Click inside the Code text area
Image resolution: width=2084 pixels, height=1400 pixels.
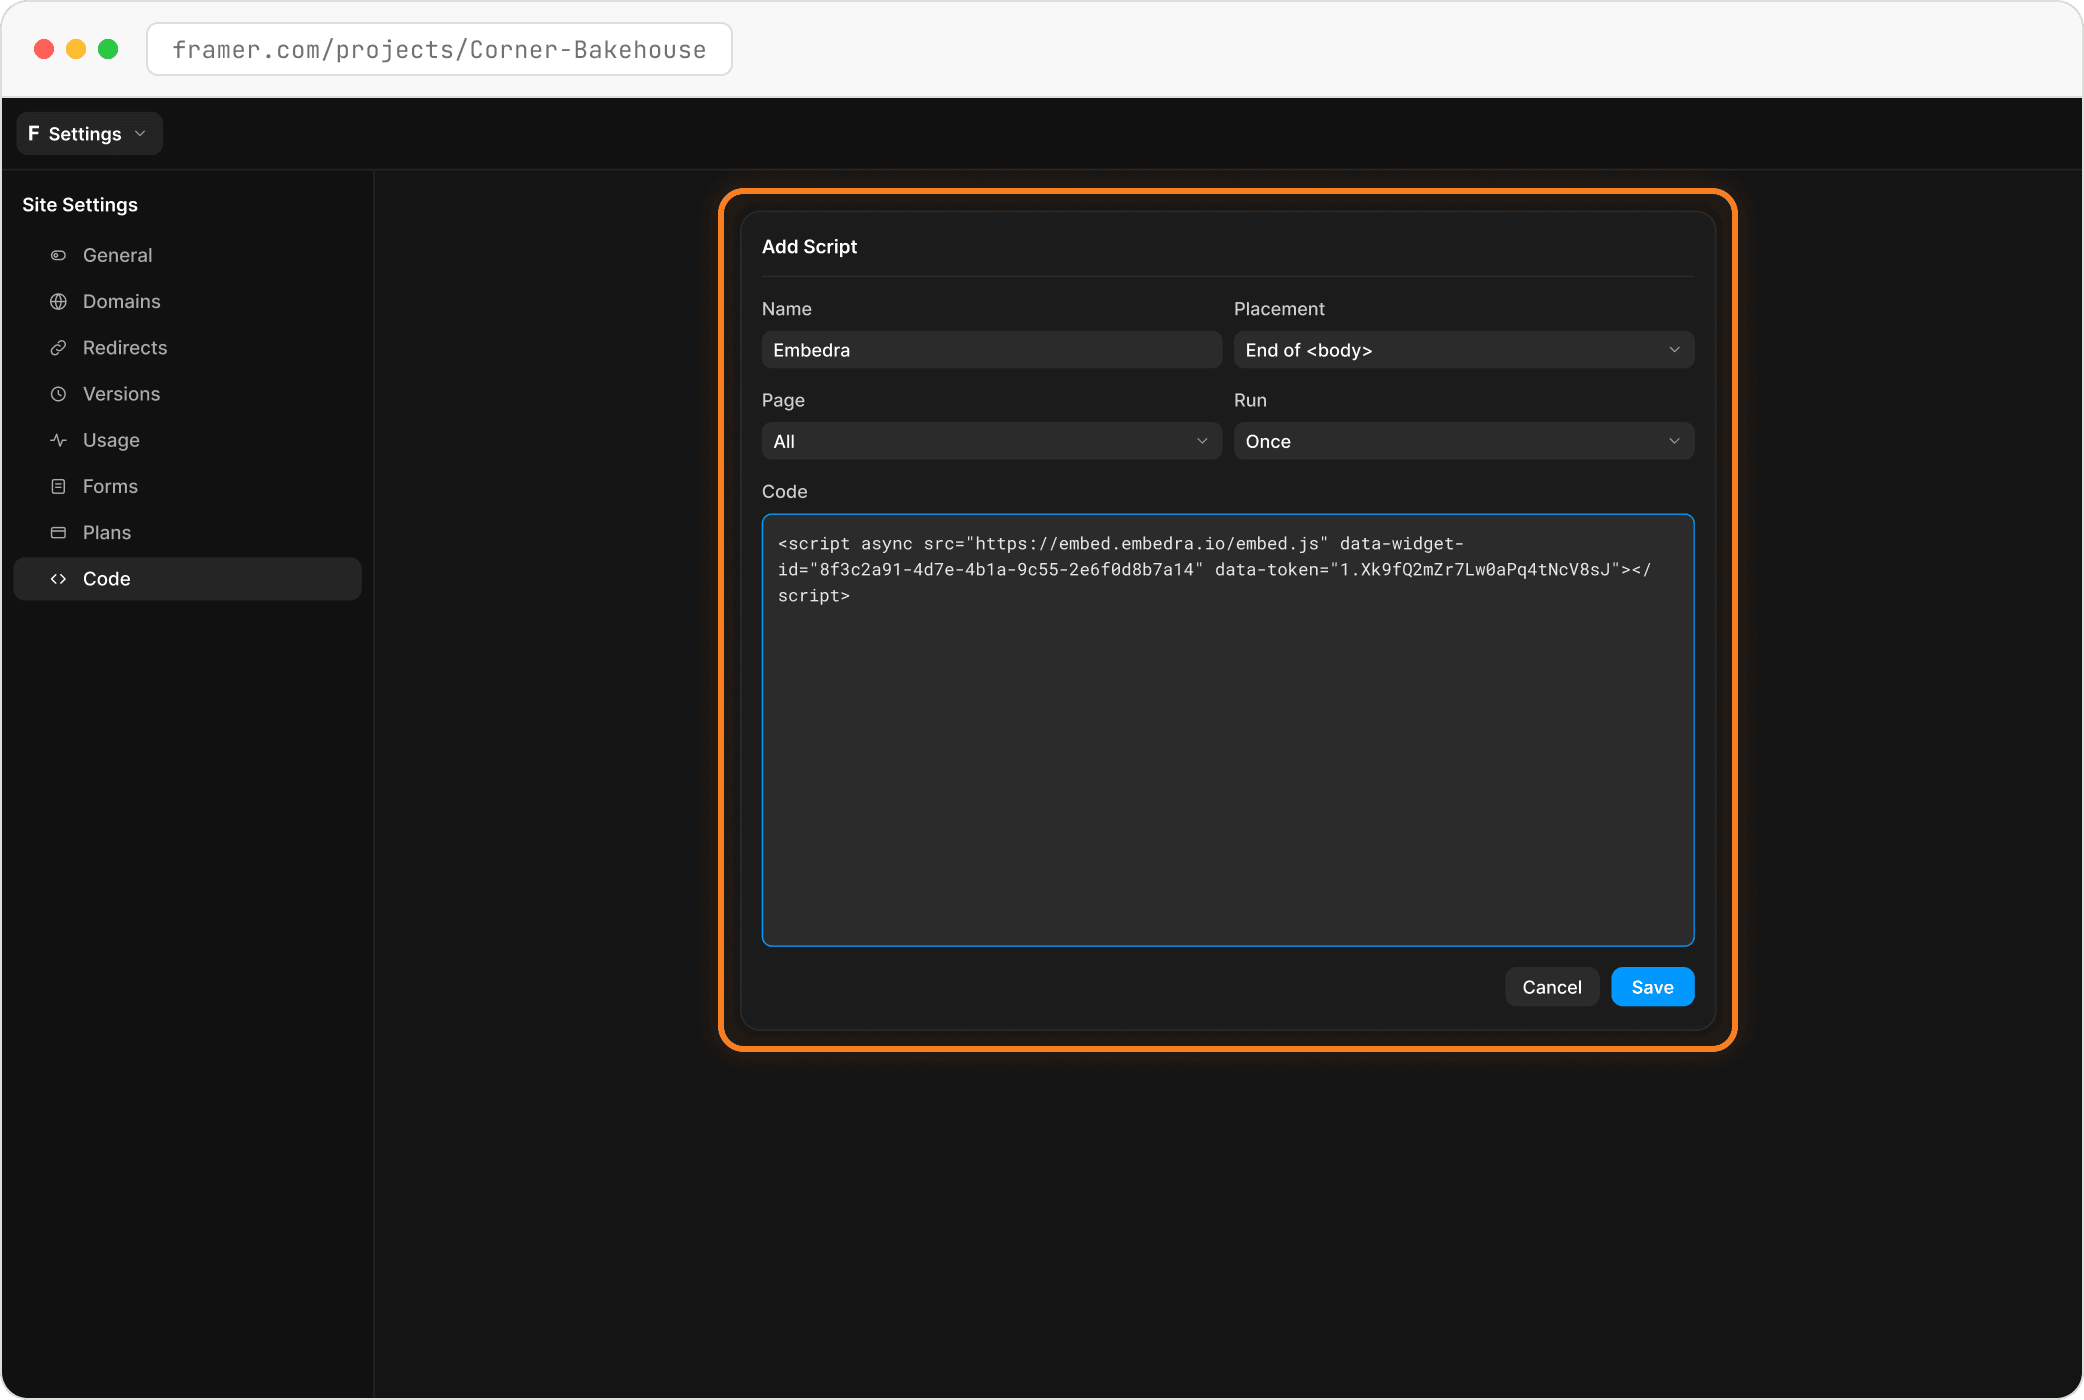click(x=1227, y=730)
